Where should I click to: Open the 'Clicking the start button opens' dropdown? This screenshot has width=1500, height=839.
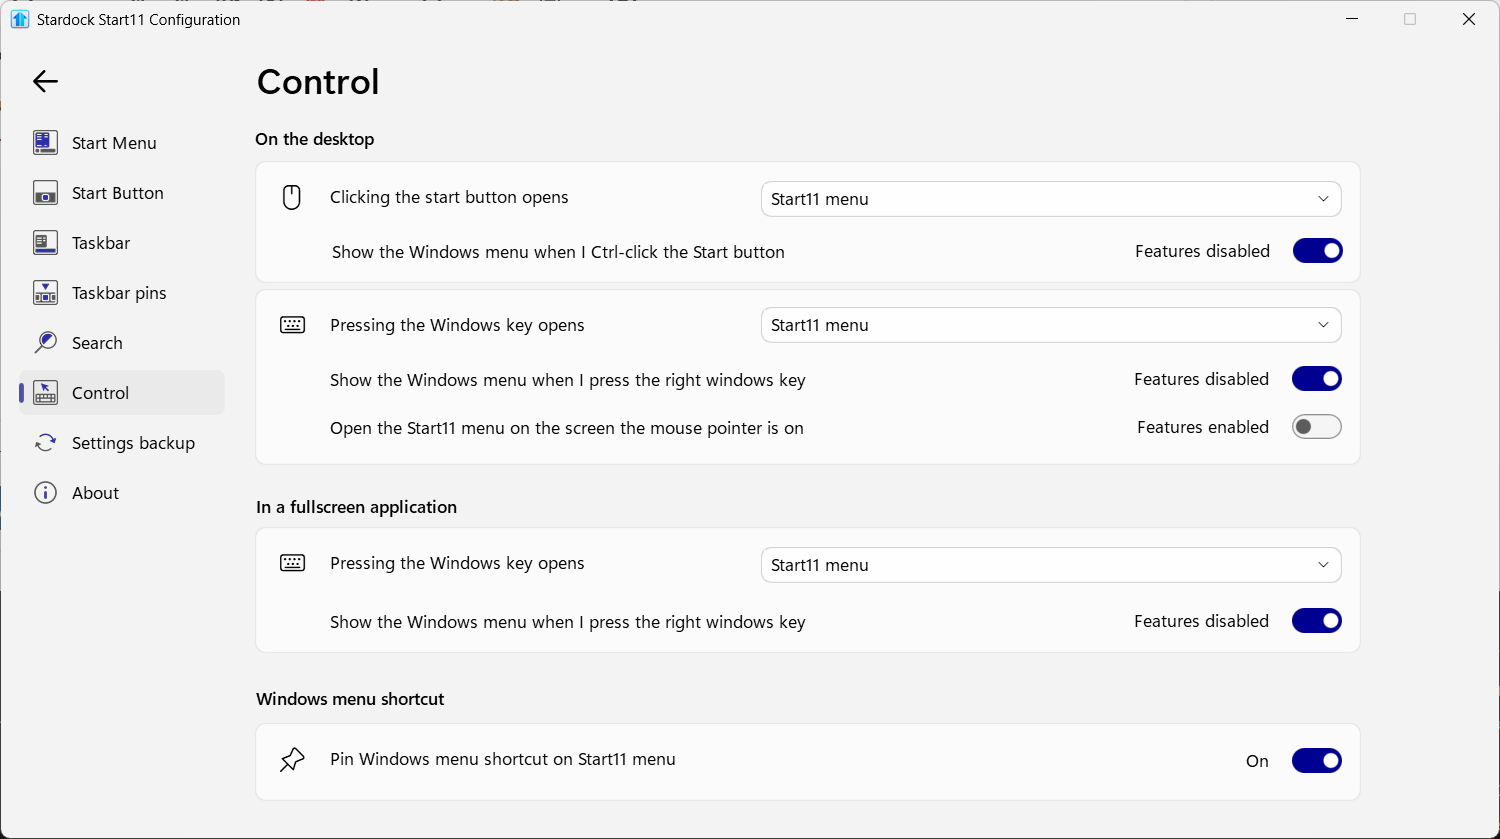coord(1051,199)
